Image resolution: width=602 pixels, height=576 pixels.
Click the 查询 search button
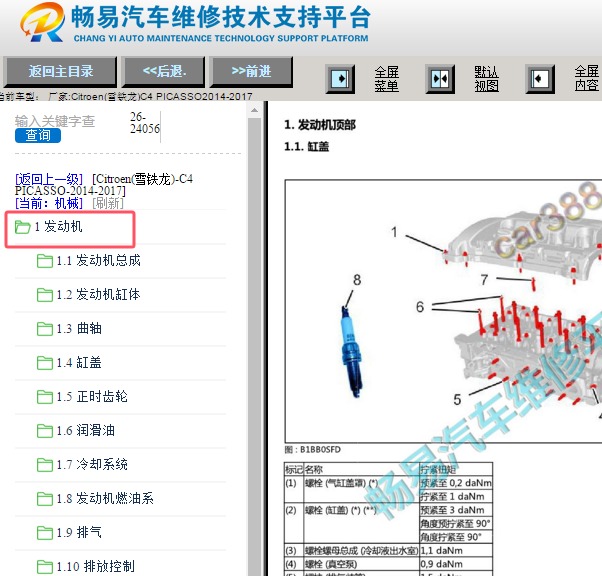click(38, 135)
